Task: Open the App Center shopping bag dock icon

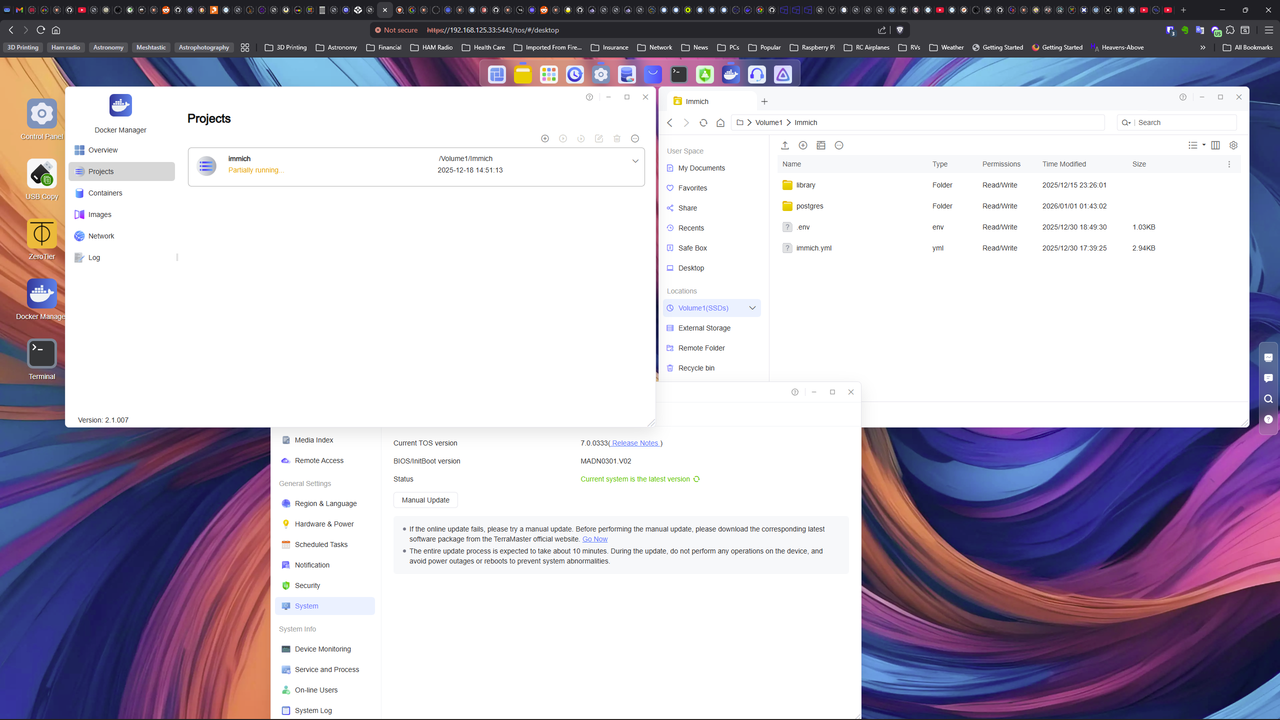Action: [653, 74]
